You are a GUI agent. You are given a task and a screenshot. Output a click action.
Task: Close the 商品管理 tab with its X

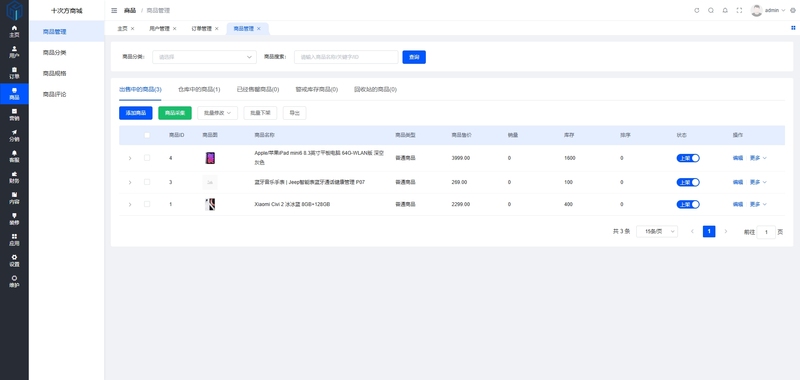(259, 29)
